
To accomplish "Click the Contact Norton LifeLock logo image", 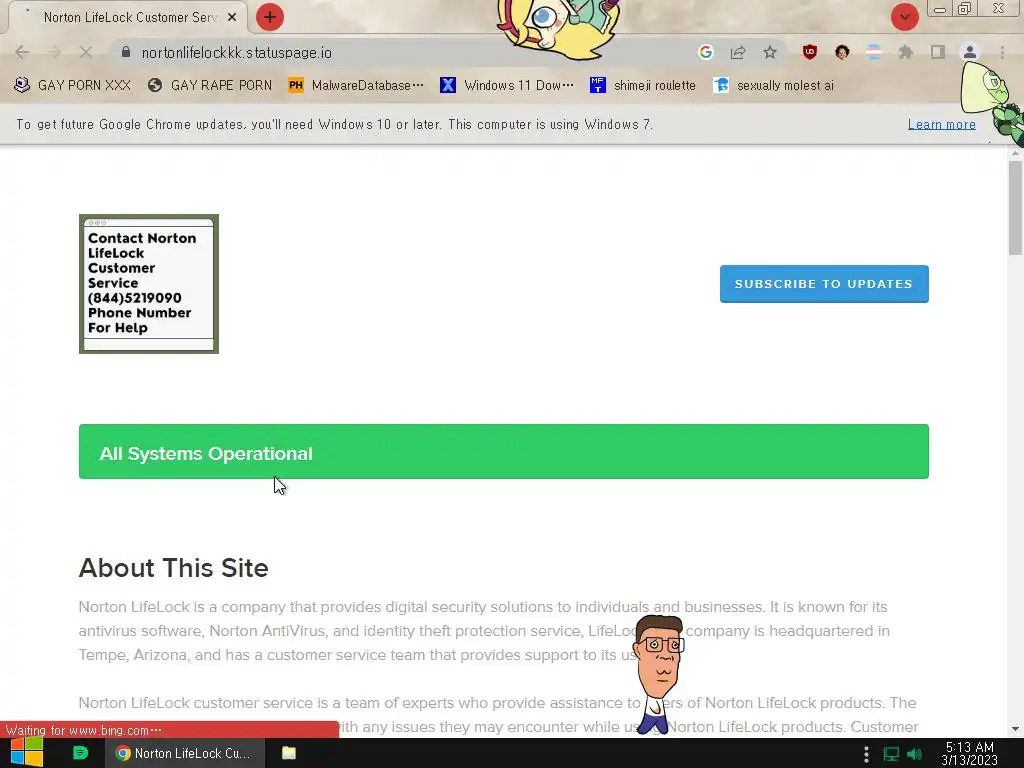I will click(x=149, y=284).
